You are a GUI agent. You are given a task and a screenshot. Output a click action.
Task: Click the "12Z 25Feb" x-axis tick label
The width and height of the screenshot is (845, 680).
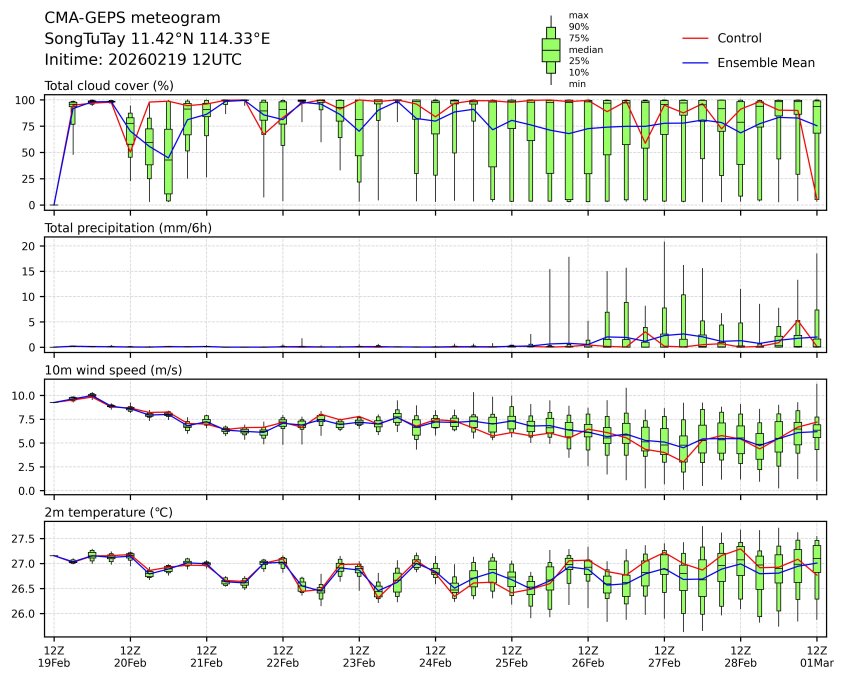[x=511, y=656]
